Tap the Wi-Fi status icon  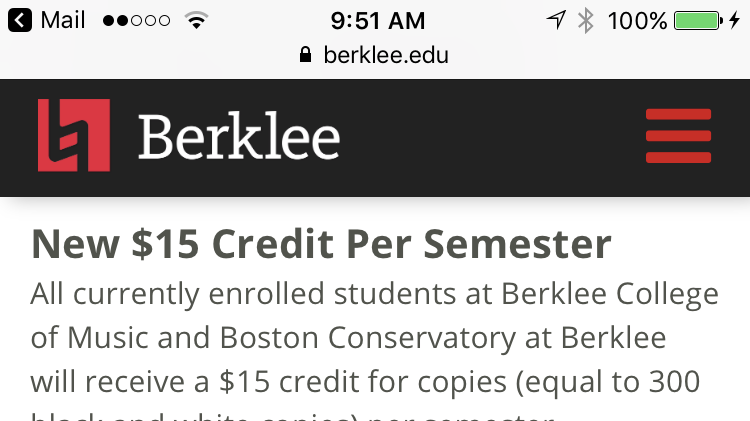point(196,20)
